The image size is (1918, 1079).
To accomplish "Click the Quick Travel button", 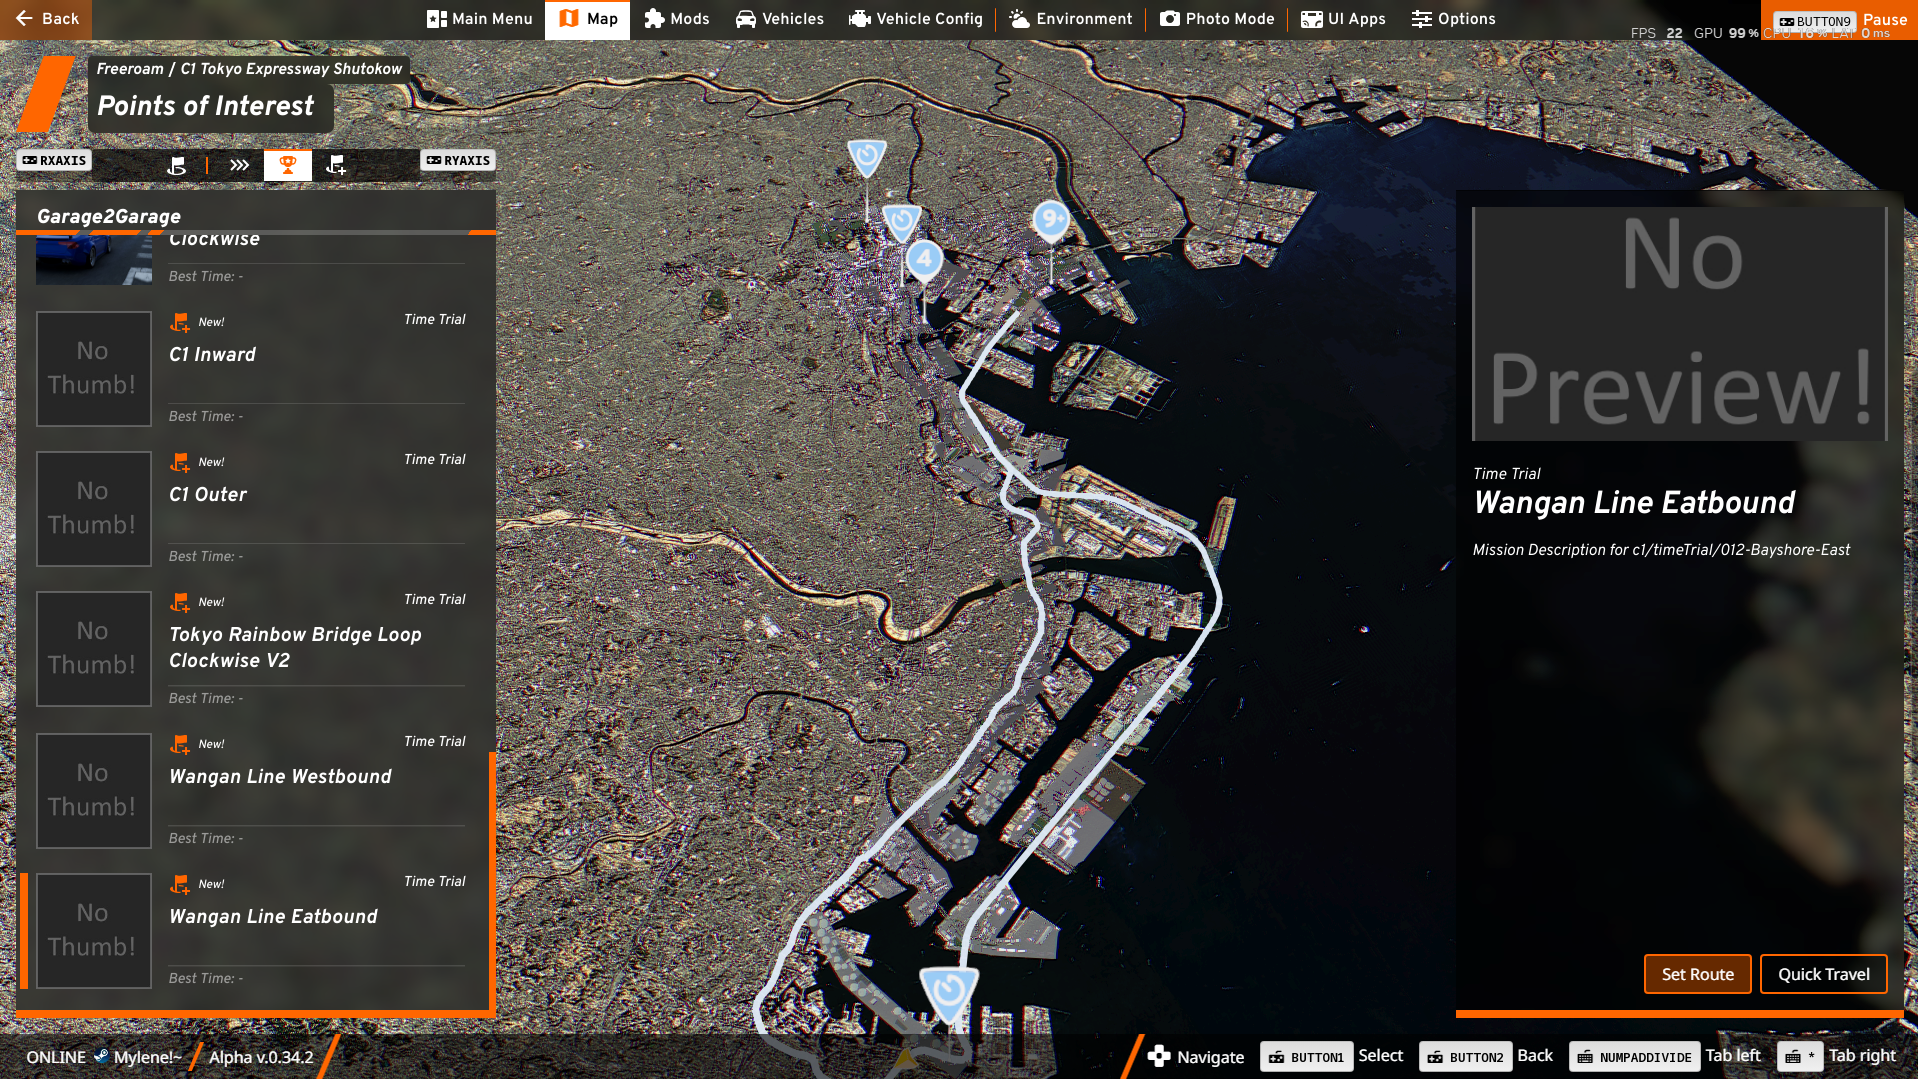I will [x=1823, y=974].
